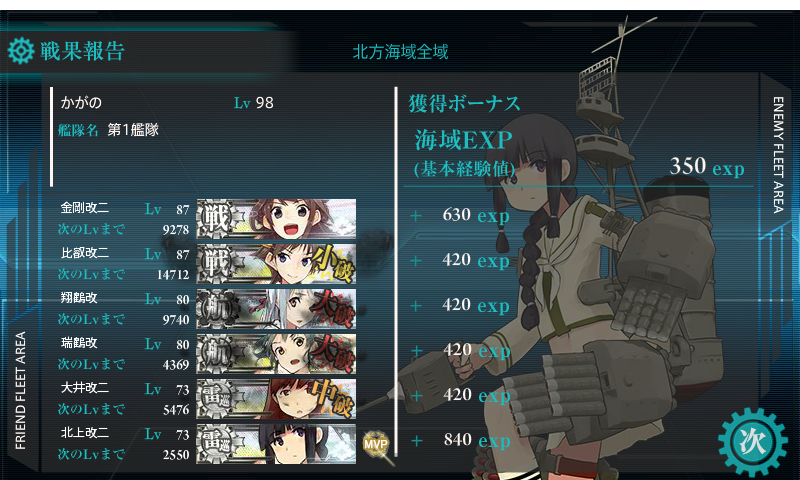Click the admiral name かがの

81,103
